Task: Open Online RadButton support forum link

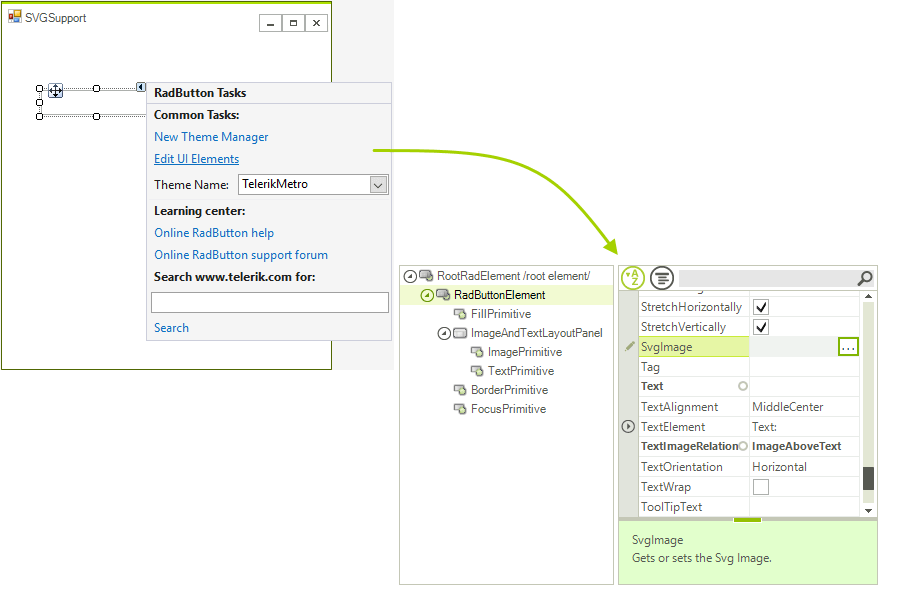Action: [240, 255]
